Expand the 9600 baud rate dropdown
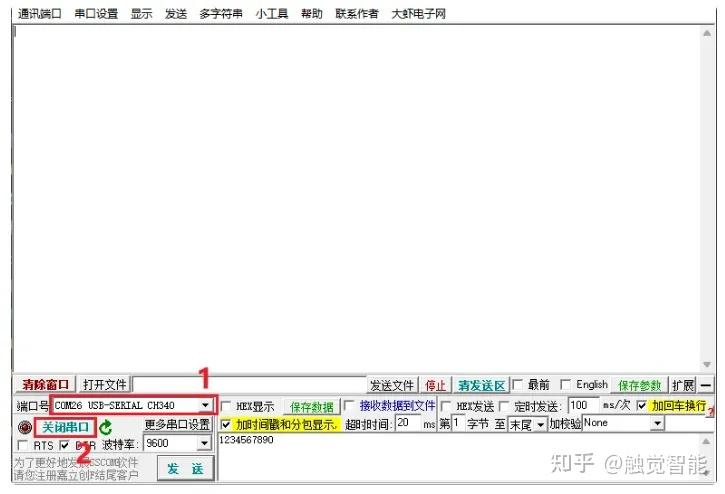Image resolution: width=725 pixels, height=494 pixels. pyautogui.click(x=204, y=443)
